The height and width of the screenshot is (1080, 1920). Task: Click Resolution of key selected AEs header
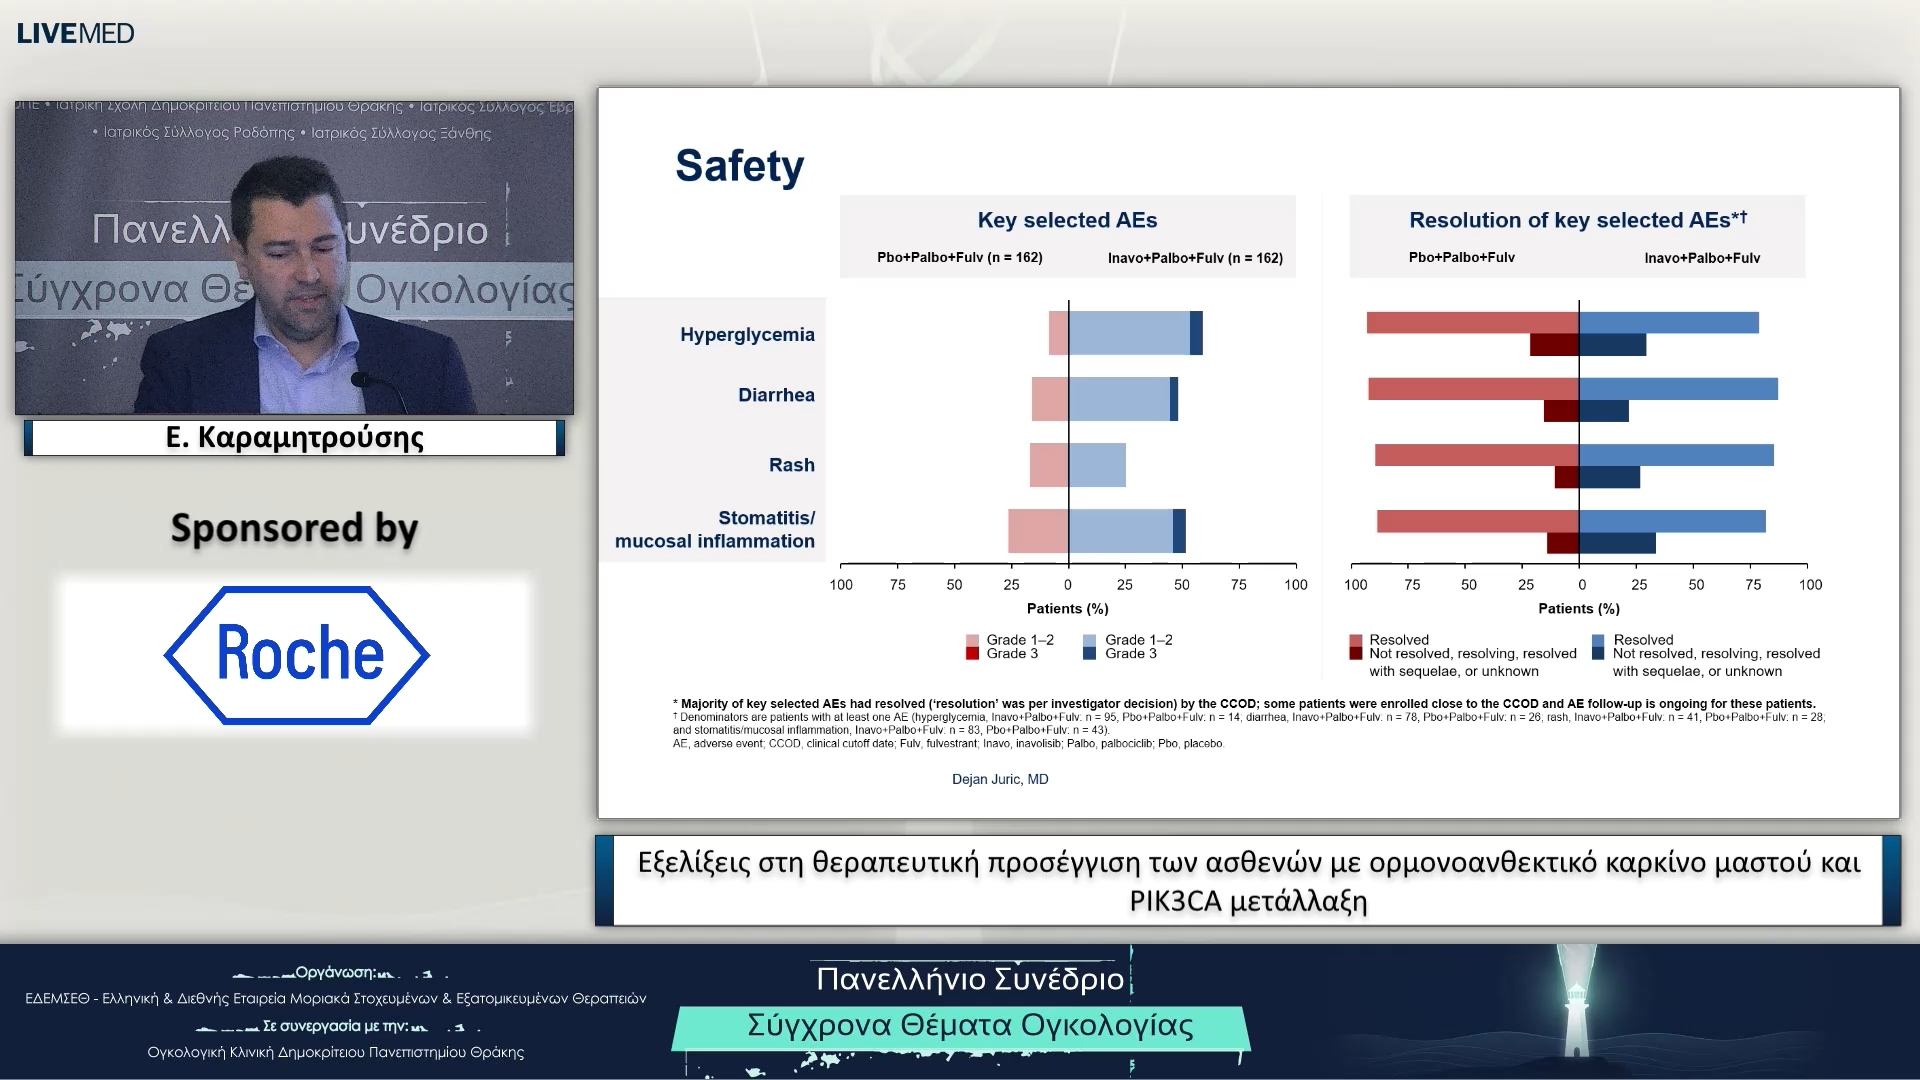(1577, 220)
